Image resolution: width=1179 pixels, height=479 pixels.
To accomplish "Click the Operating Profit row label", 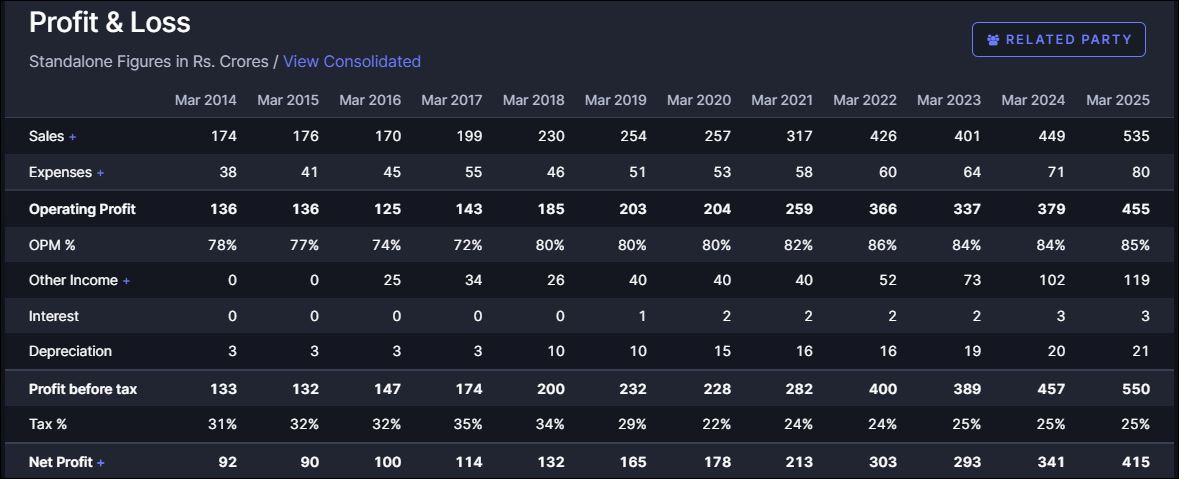I will coord(82,209).
